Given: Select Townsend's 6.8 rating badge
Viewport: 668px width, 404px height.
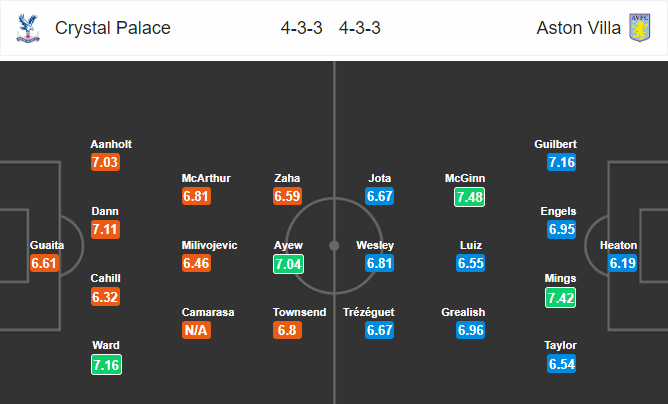Looking at the screenshot, I should 288,330.
